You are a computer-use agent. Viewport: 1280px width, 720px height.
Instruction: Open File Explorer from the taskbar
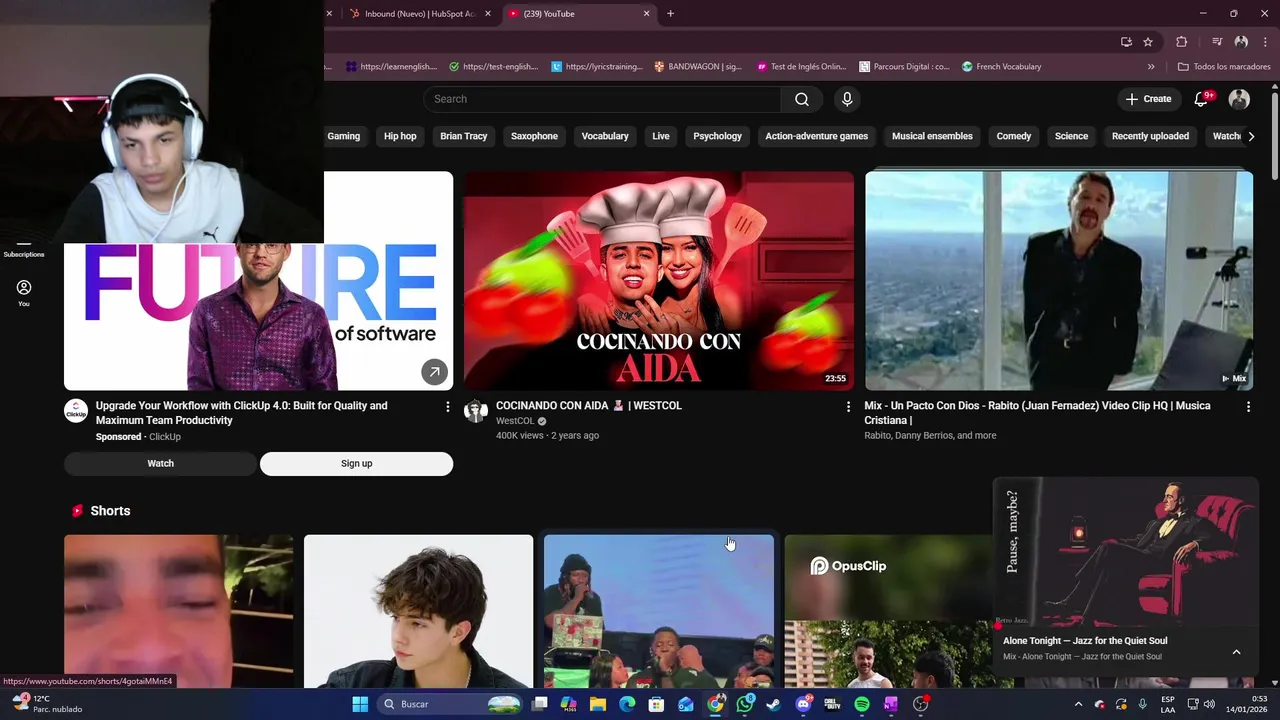[598, 704]
